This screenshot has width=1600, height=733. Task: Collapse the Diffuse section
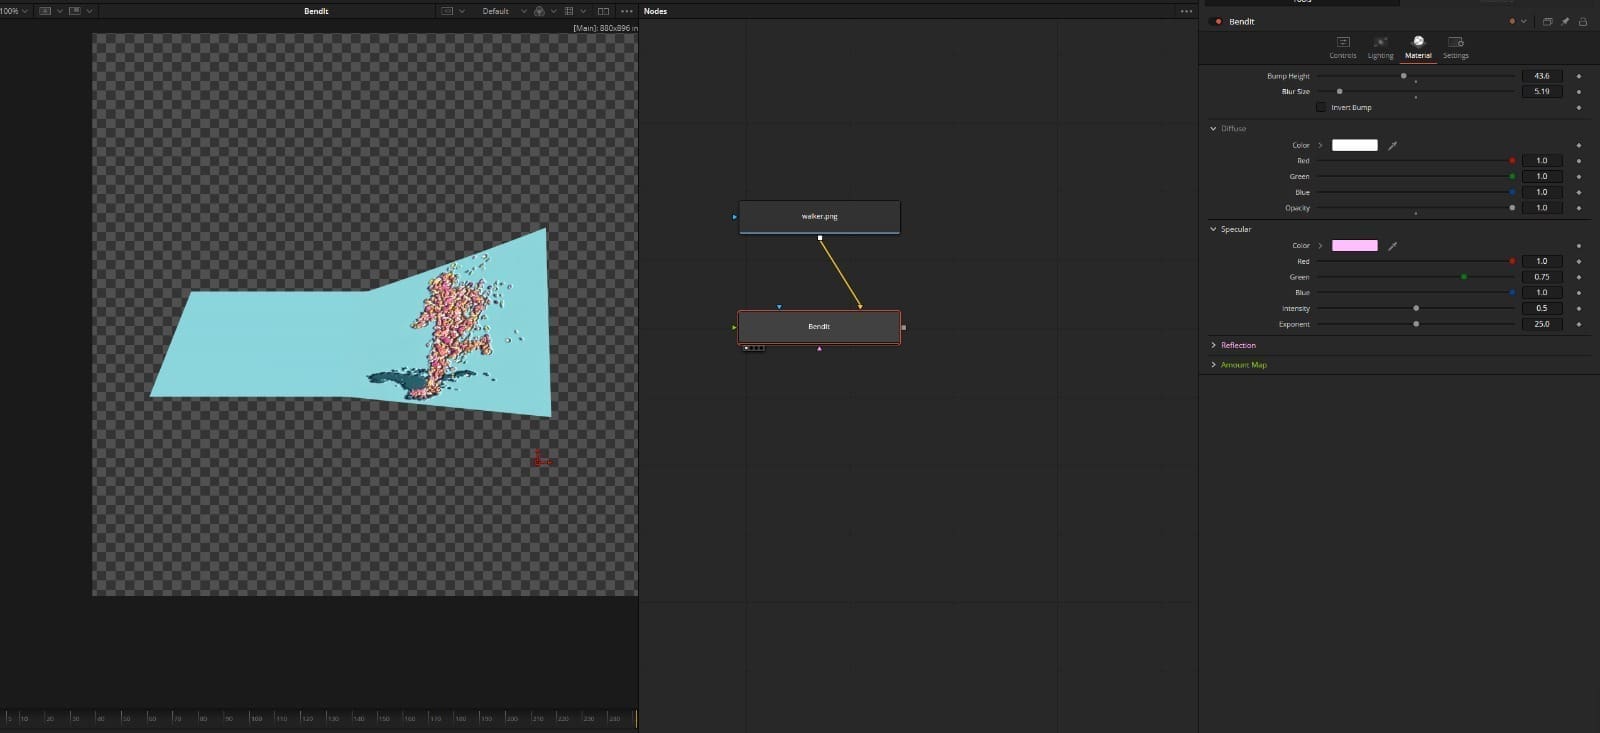(x=1214, y=128)
